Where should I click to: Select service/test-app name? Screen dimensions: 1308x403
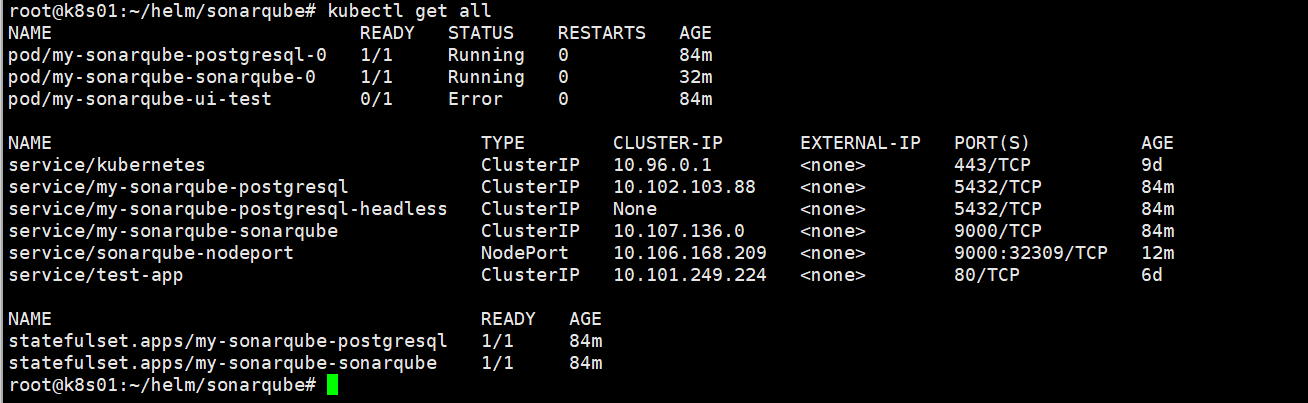coord(95,275)
